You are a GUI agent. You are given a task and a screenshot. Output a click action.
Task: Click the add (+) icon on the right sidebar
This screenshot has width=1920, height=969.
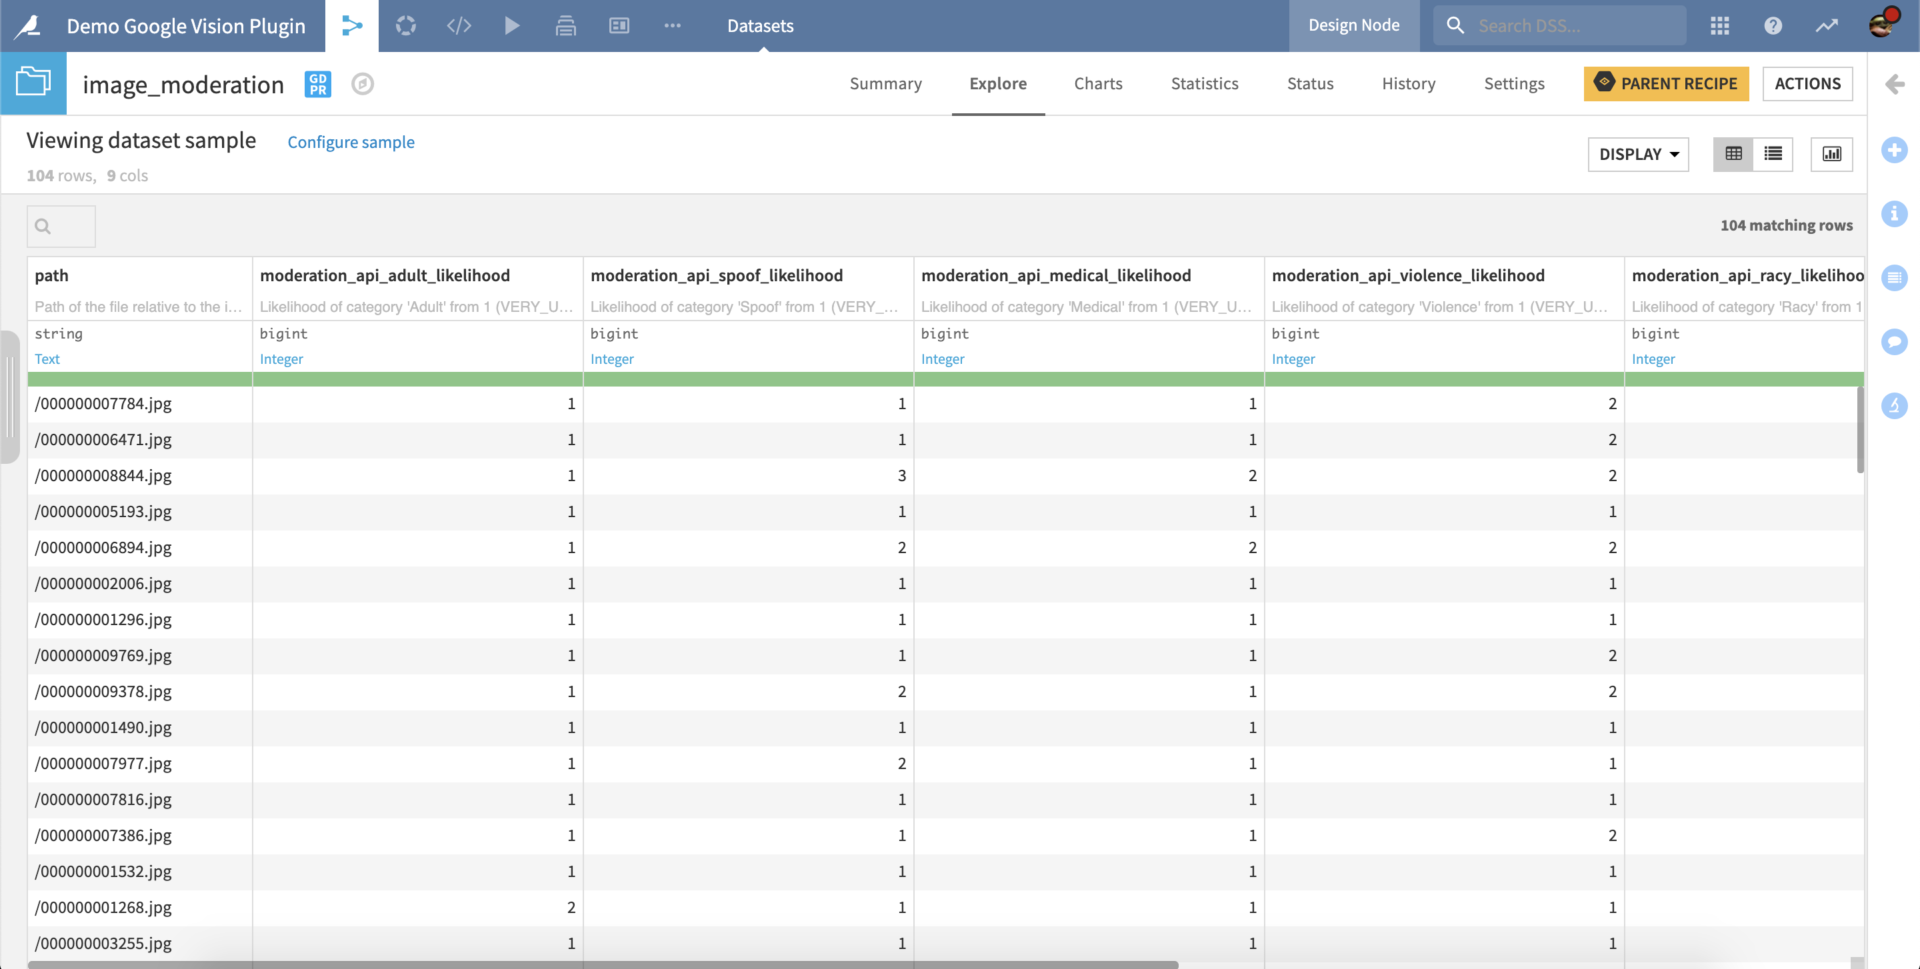click(x=1895, y=150)
